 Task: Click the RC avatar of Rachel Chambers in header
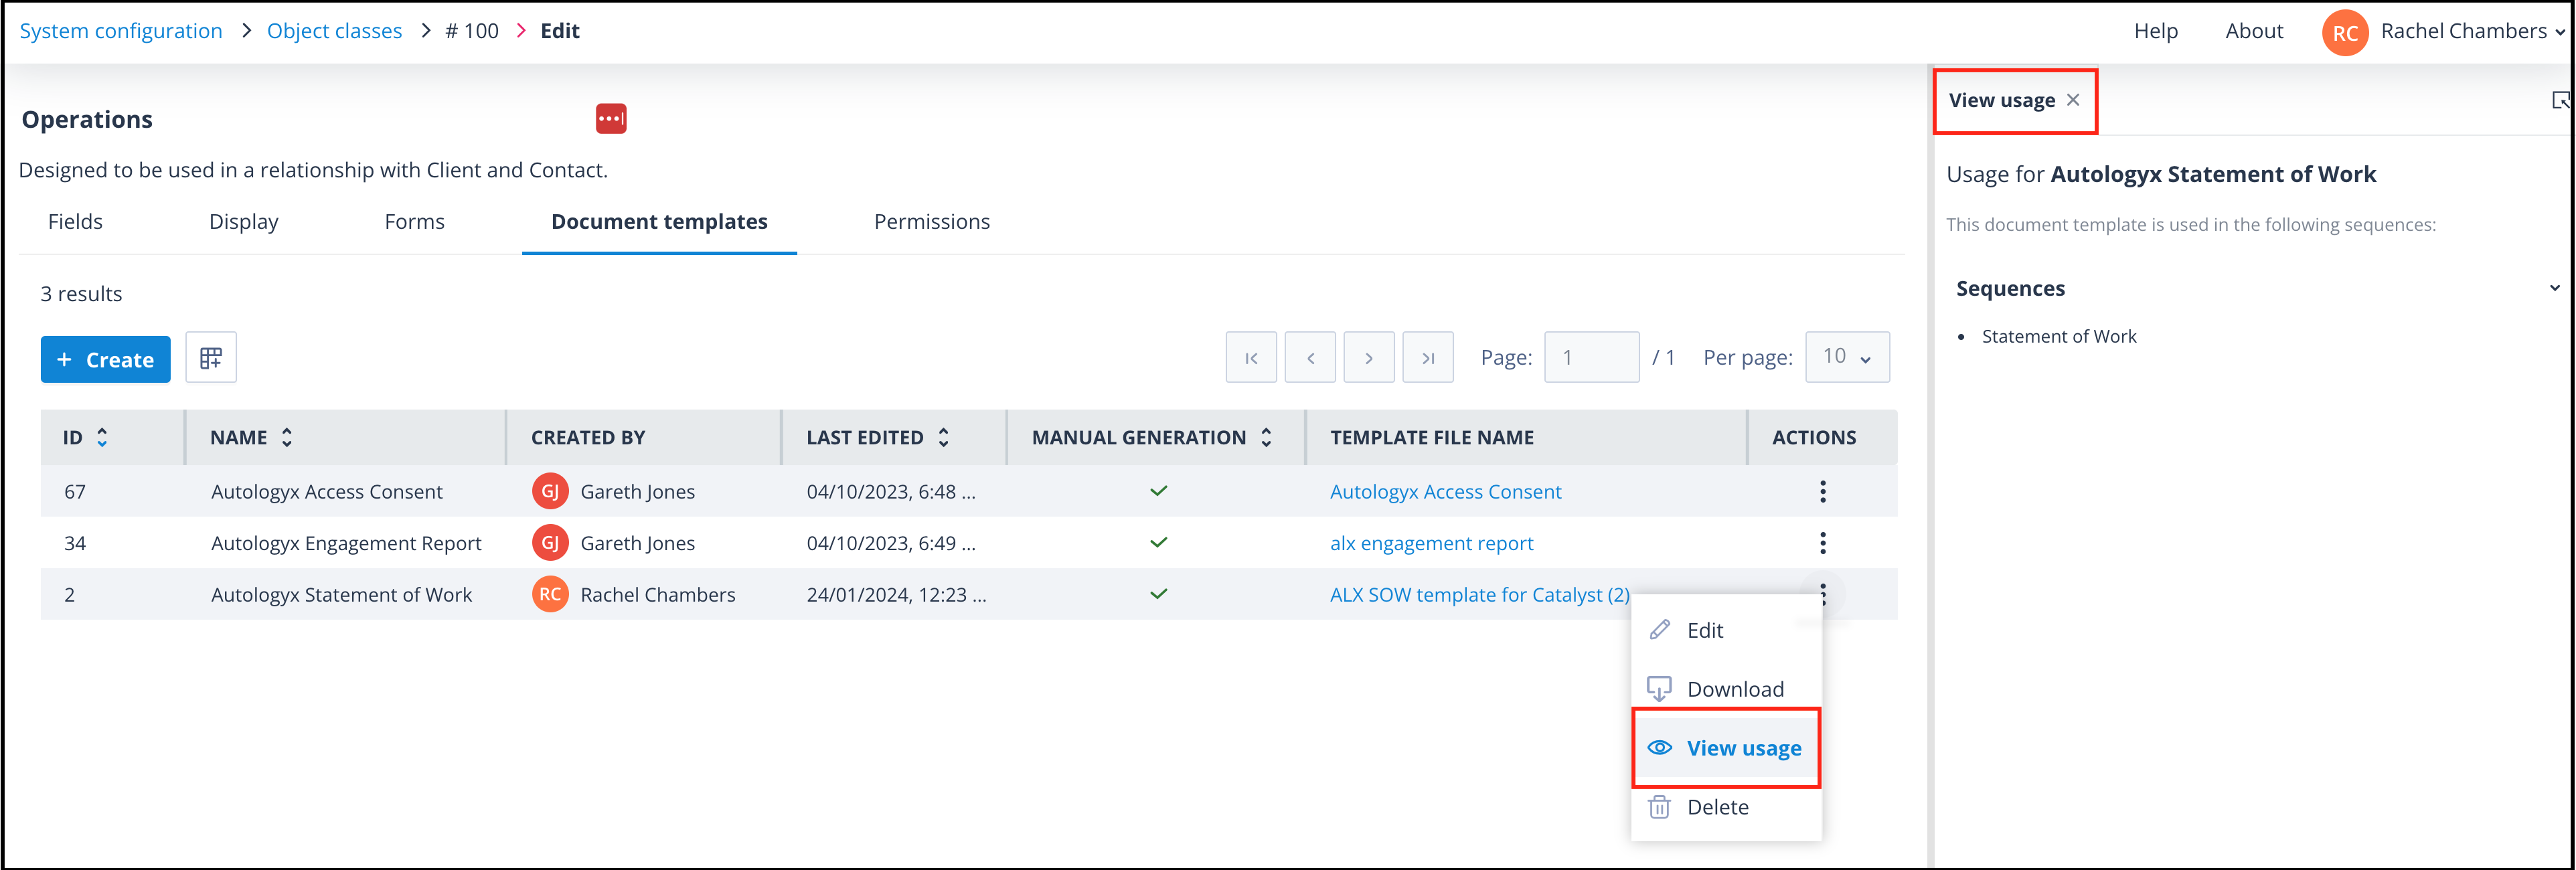pyautogui.click(x=2344, y=32)
